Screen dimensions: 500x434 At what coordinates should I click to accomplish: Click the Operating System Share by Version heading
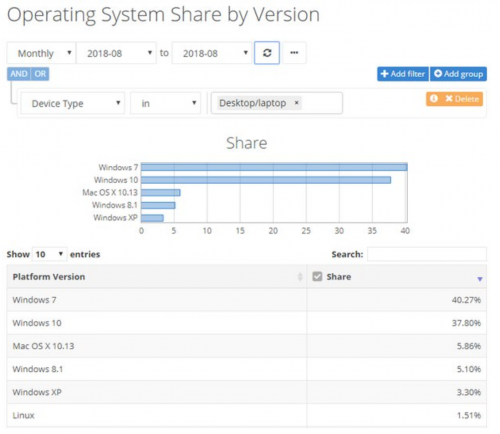[x=163, y=15]
